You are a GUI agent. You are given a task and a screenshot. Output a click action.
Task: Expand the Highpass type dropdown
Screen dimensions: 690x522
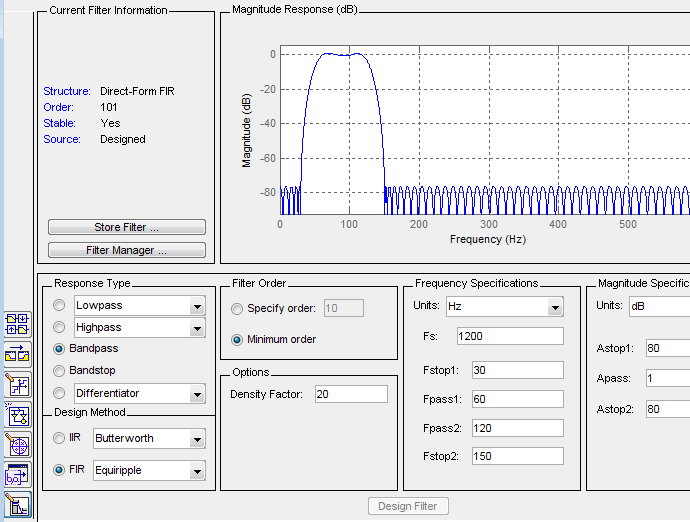[x=197, y=328]
